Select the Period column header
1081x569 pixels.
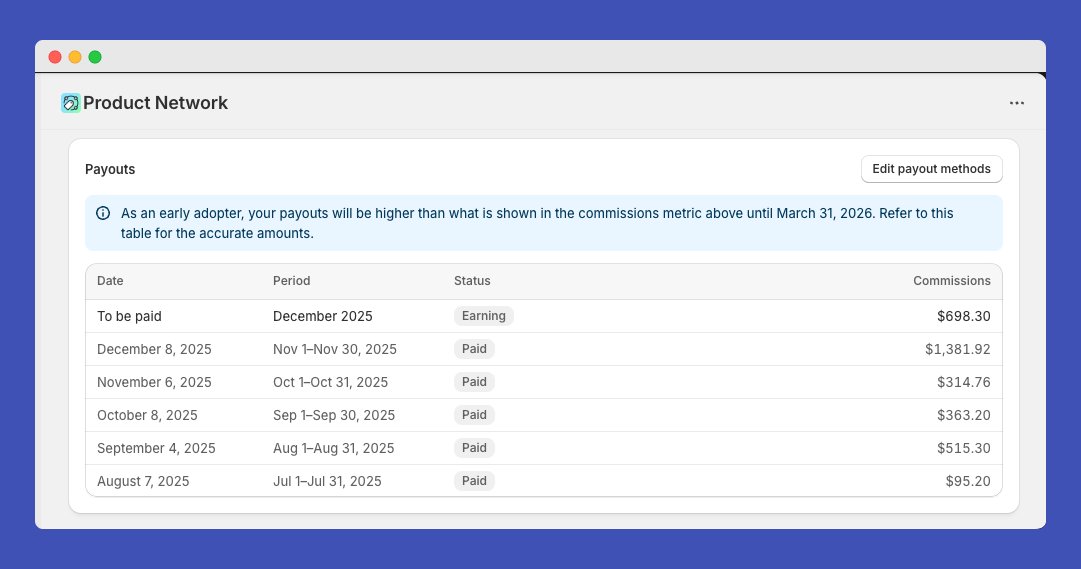click(x=292, y=281)
